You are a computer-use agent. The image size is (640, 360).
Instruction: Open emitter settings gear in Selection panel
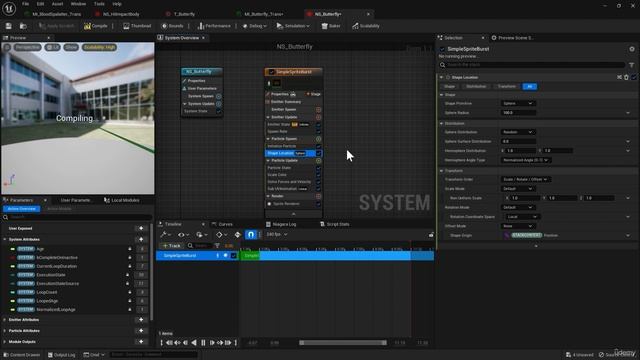[632, 49]
